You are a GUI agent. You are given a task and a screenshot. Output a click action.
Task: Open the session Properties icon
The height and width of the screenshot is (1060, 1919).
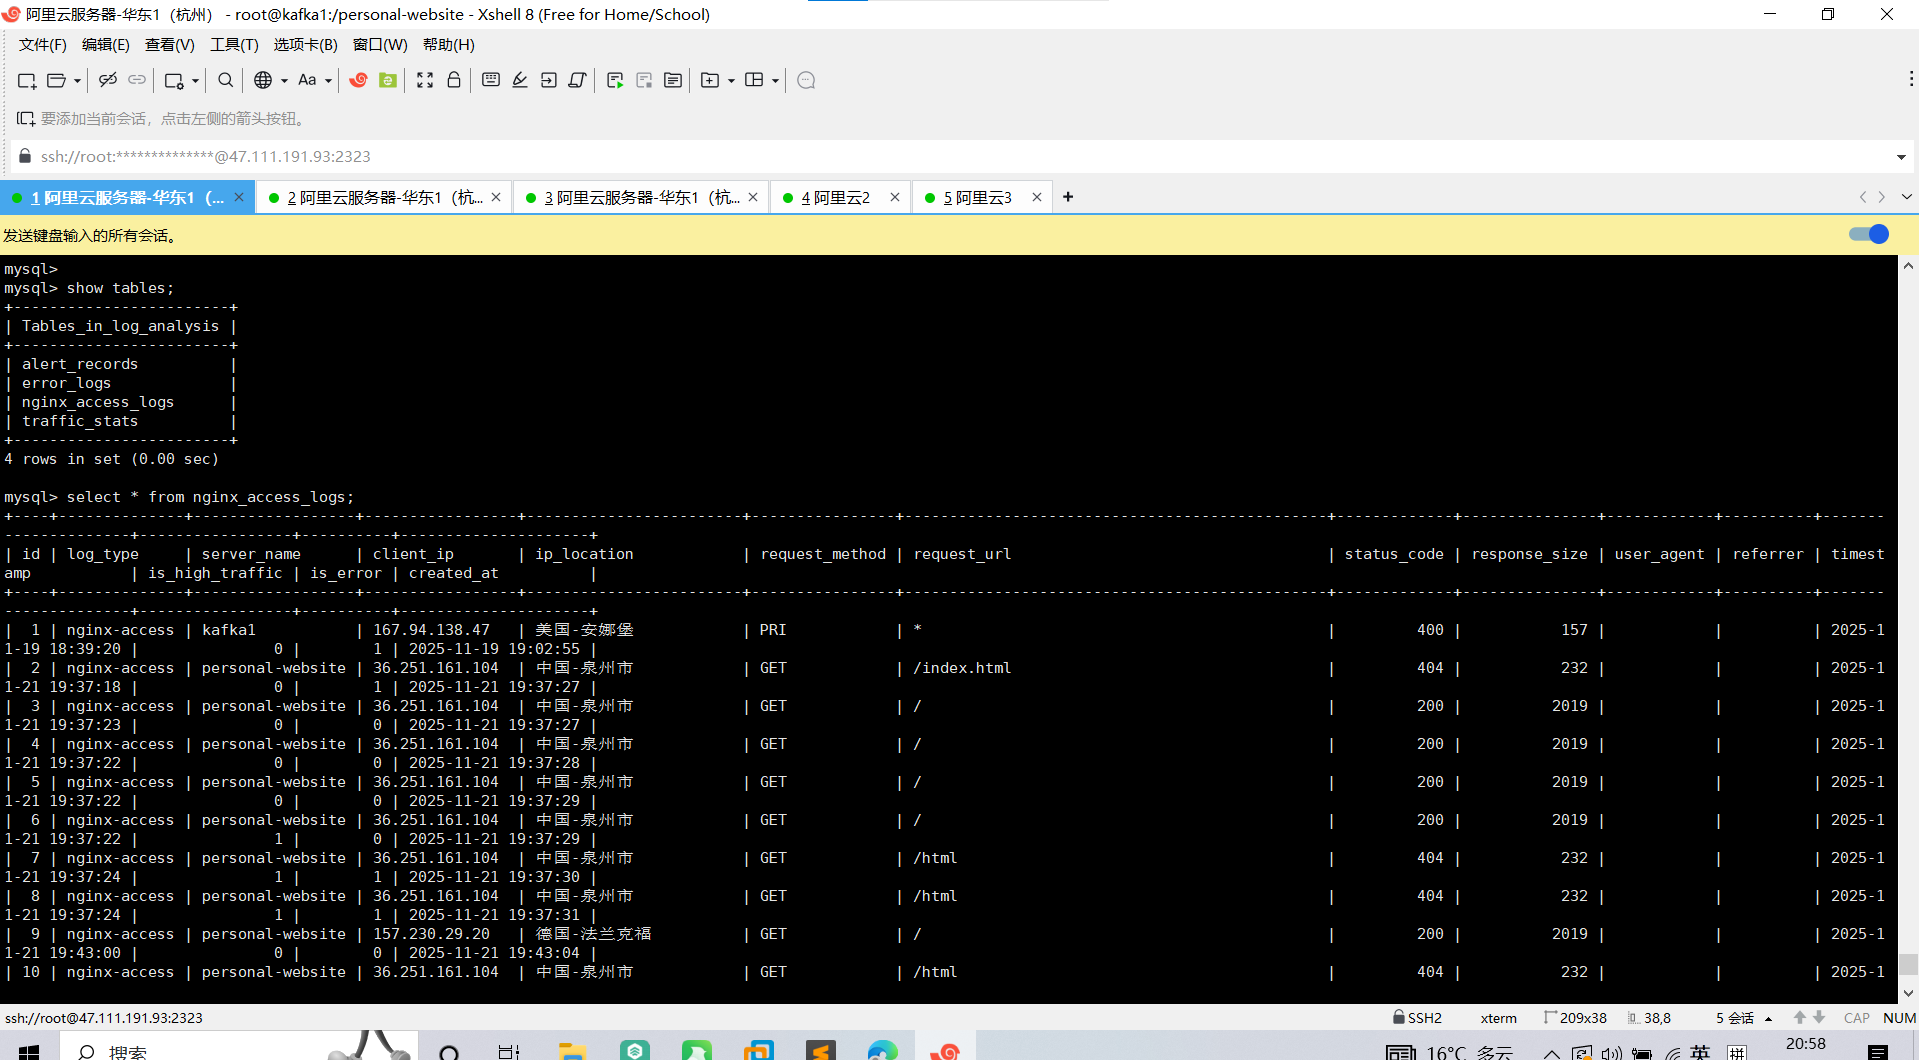coord(174,80)
